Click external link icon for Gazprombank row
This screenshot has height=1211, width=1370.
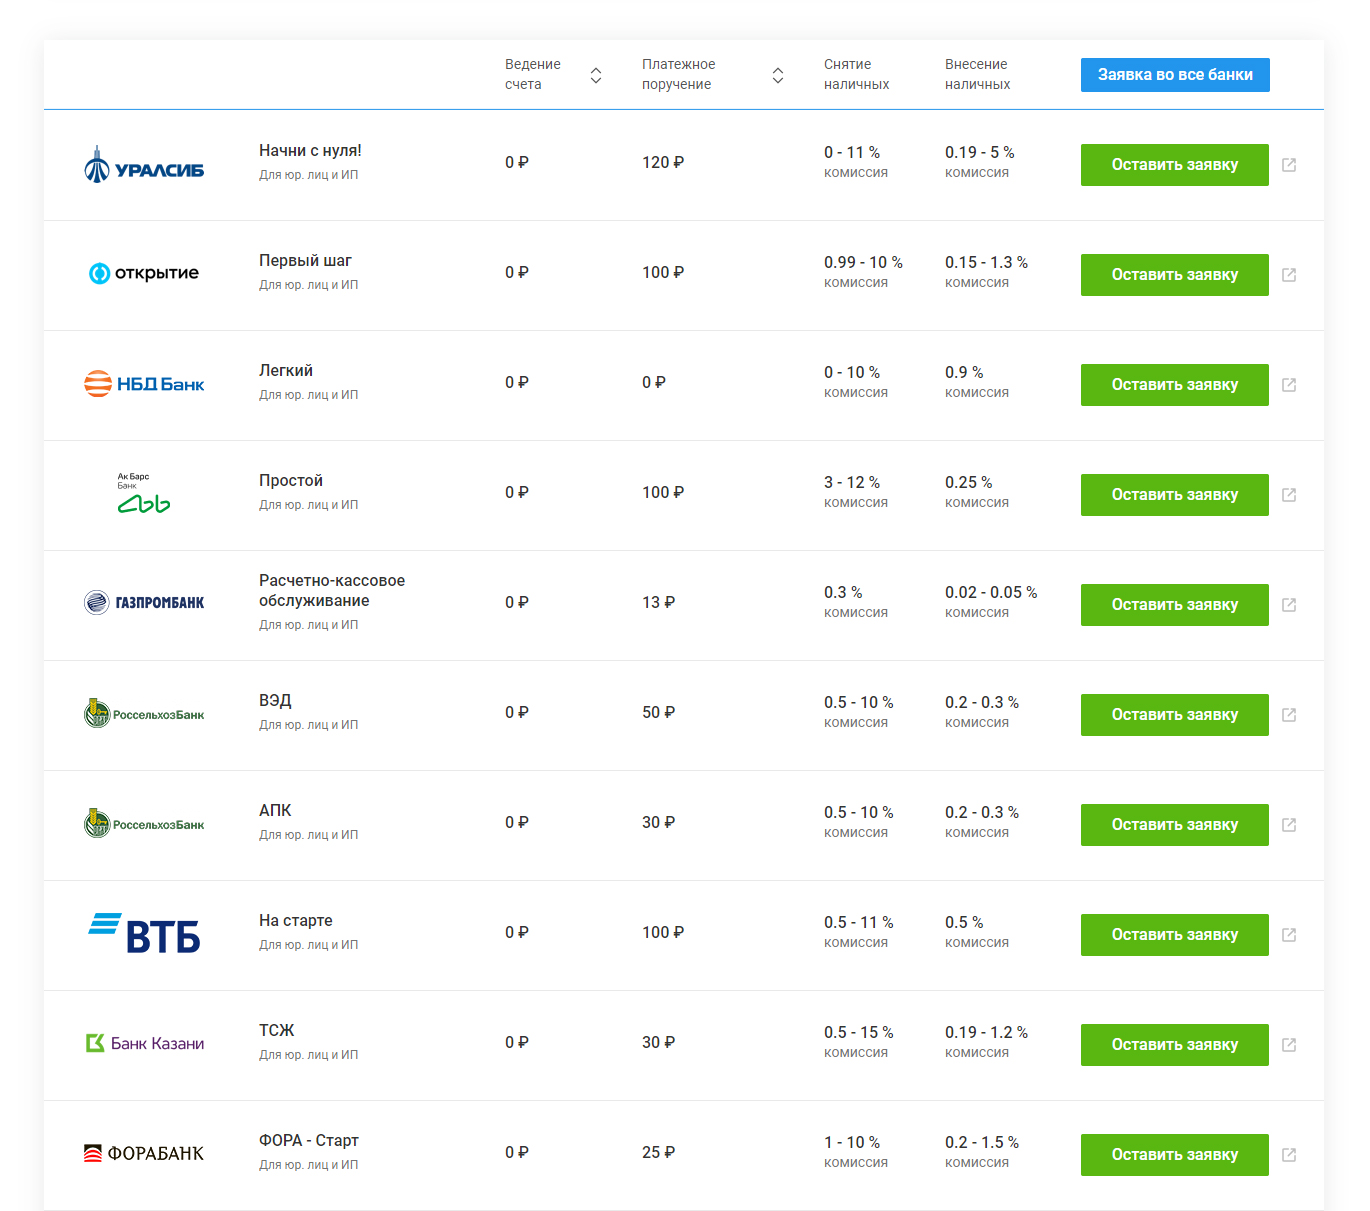pos(1289,605)
